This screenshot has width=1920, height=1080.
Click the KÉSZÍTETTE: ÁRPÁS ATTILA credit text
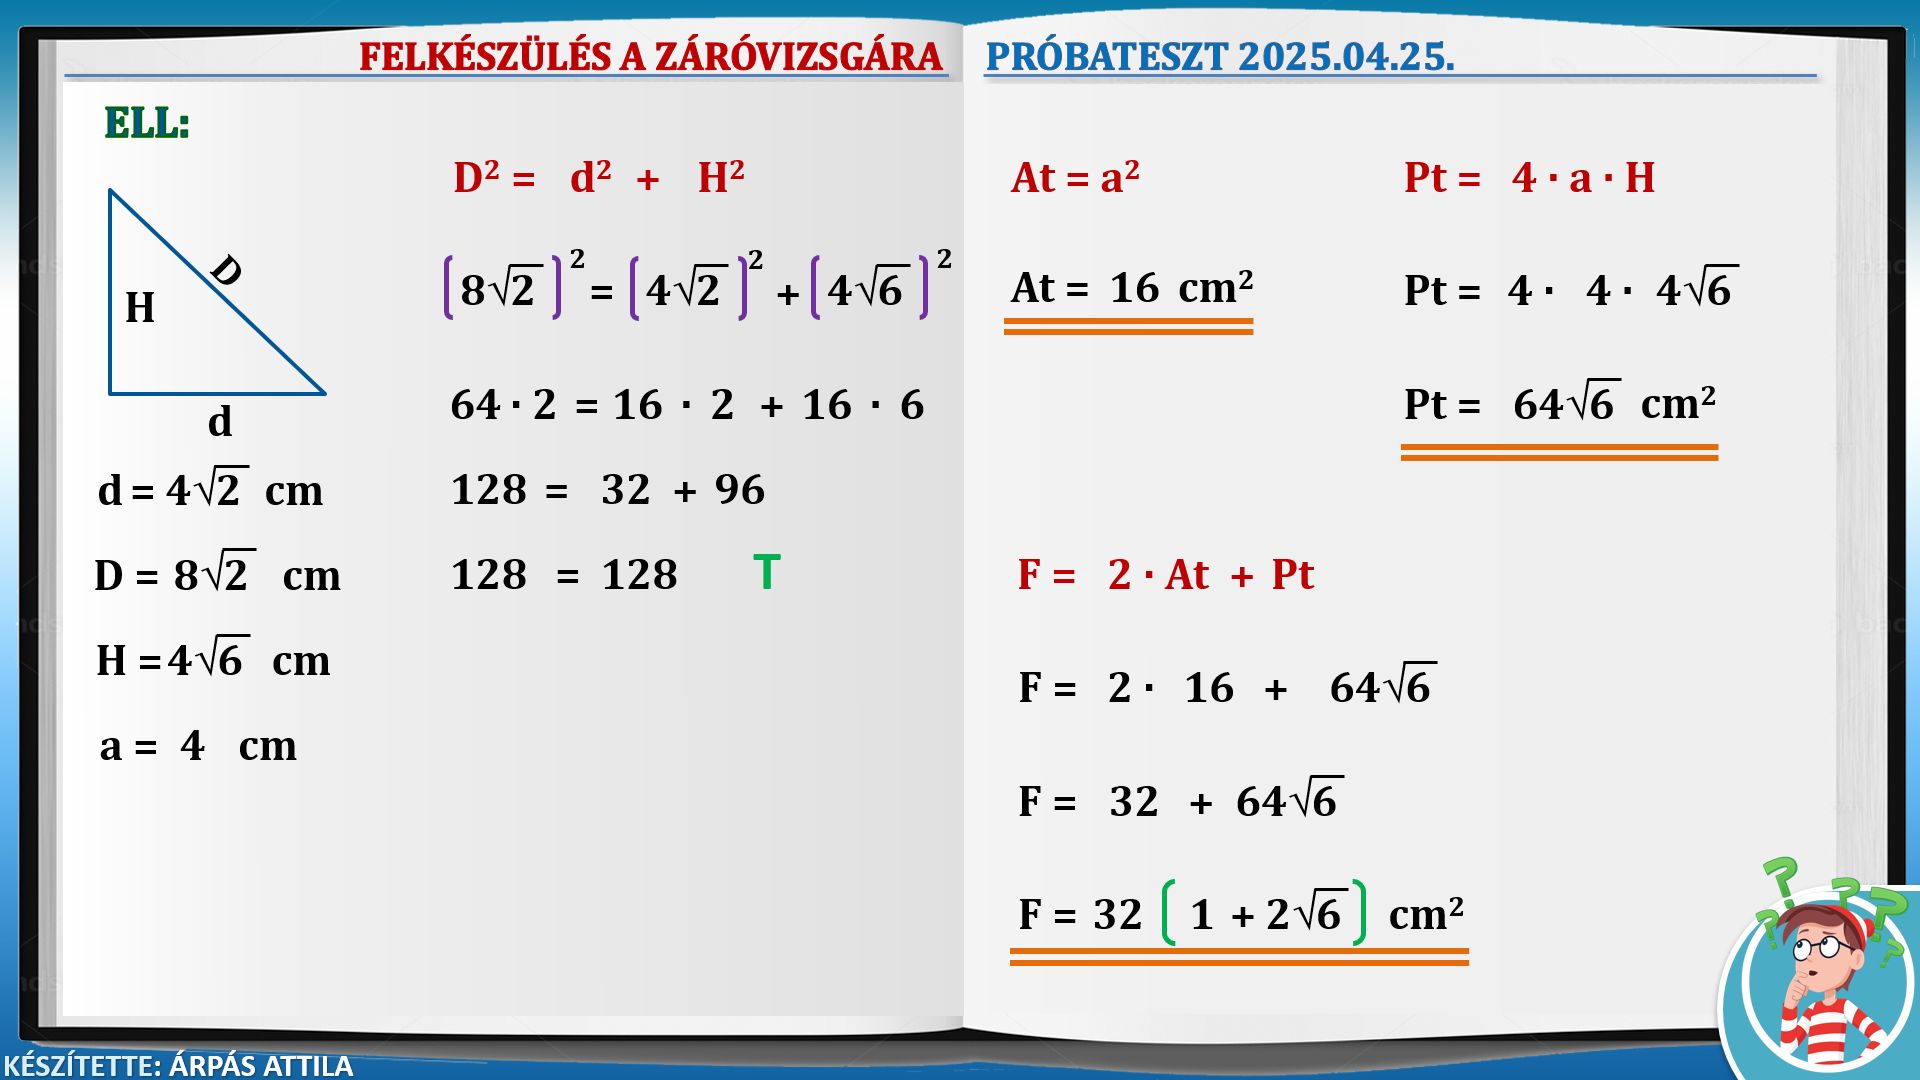coord(178,1065)
